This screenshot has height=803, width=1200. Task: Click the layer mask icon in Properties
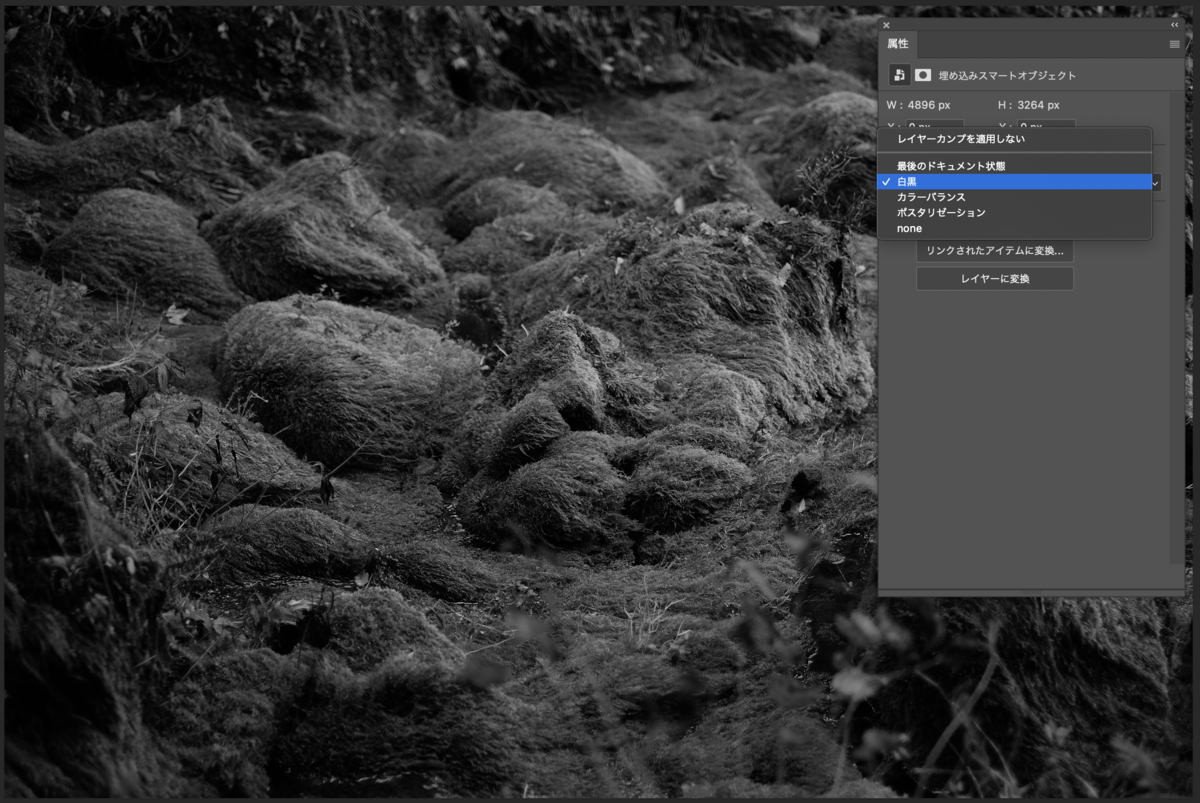pos(923,75)
